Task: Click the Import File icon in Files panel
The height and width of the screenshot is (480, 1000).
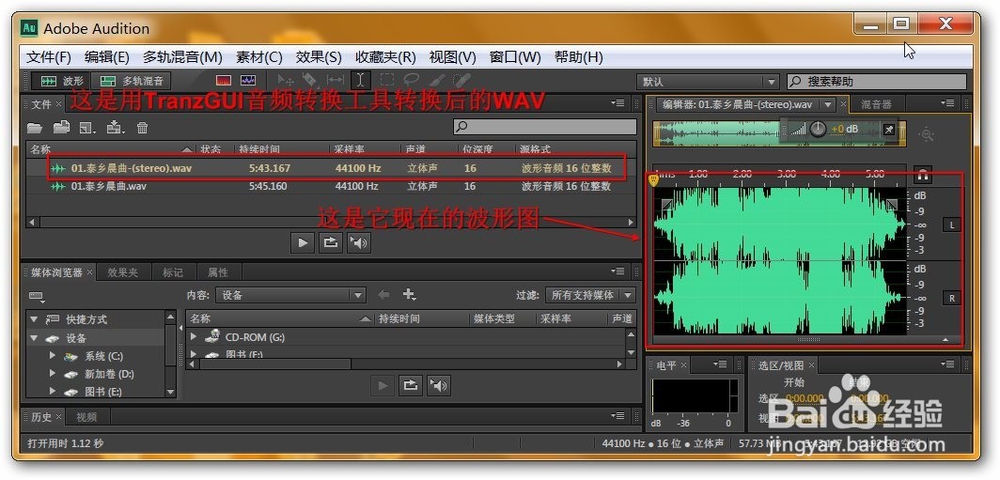Action: 61,127
